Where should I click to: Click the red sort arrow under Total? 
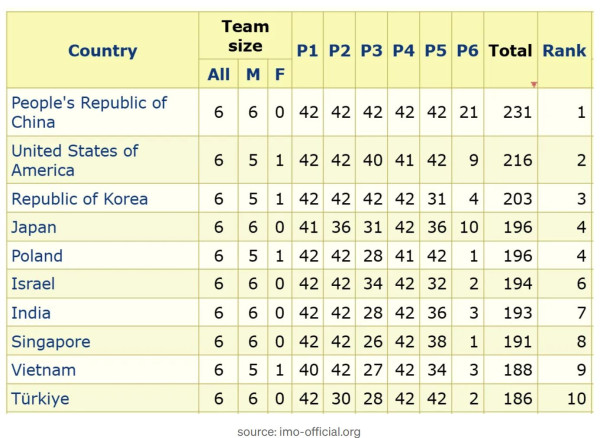(x=534, y=84)
